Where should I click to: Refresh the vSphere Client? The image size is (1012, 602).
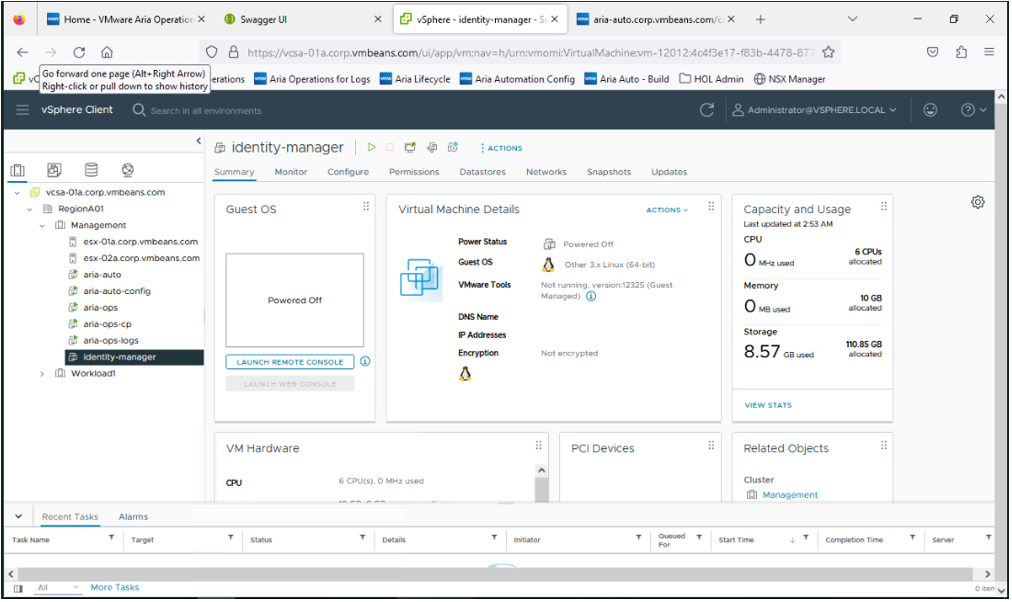point(708,112)
